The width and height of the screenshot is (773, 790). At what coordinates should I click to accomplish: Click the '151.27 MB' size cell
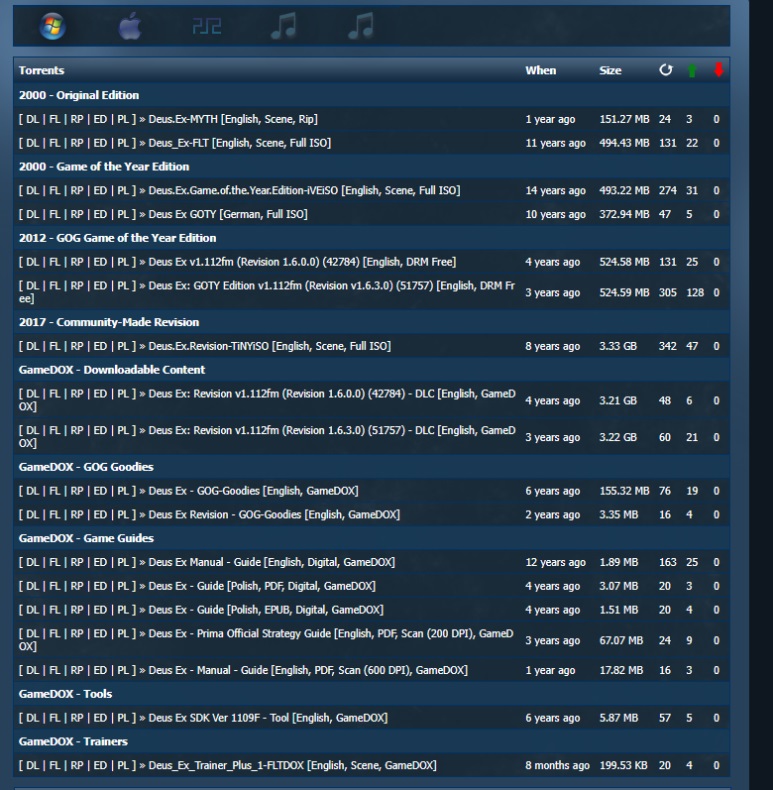624,119
